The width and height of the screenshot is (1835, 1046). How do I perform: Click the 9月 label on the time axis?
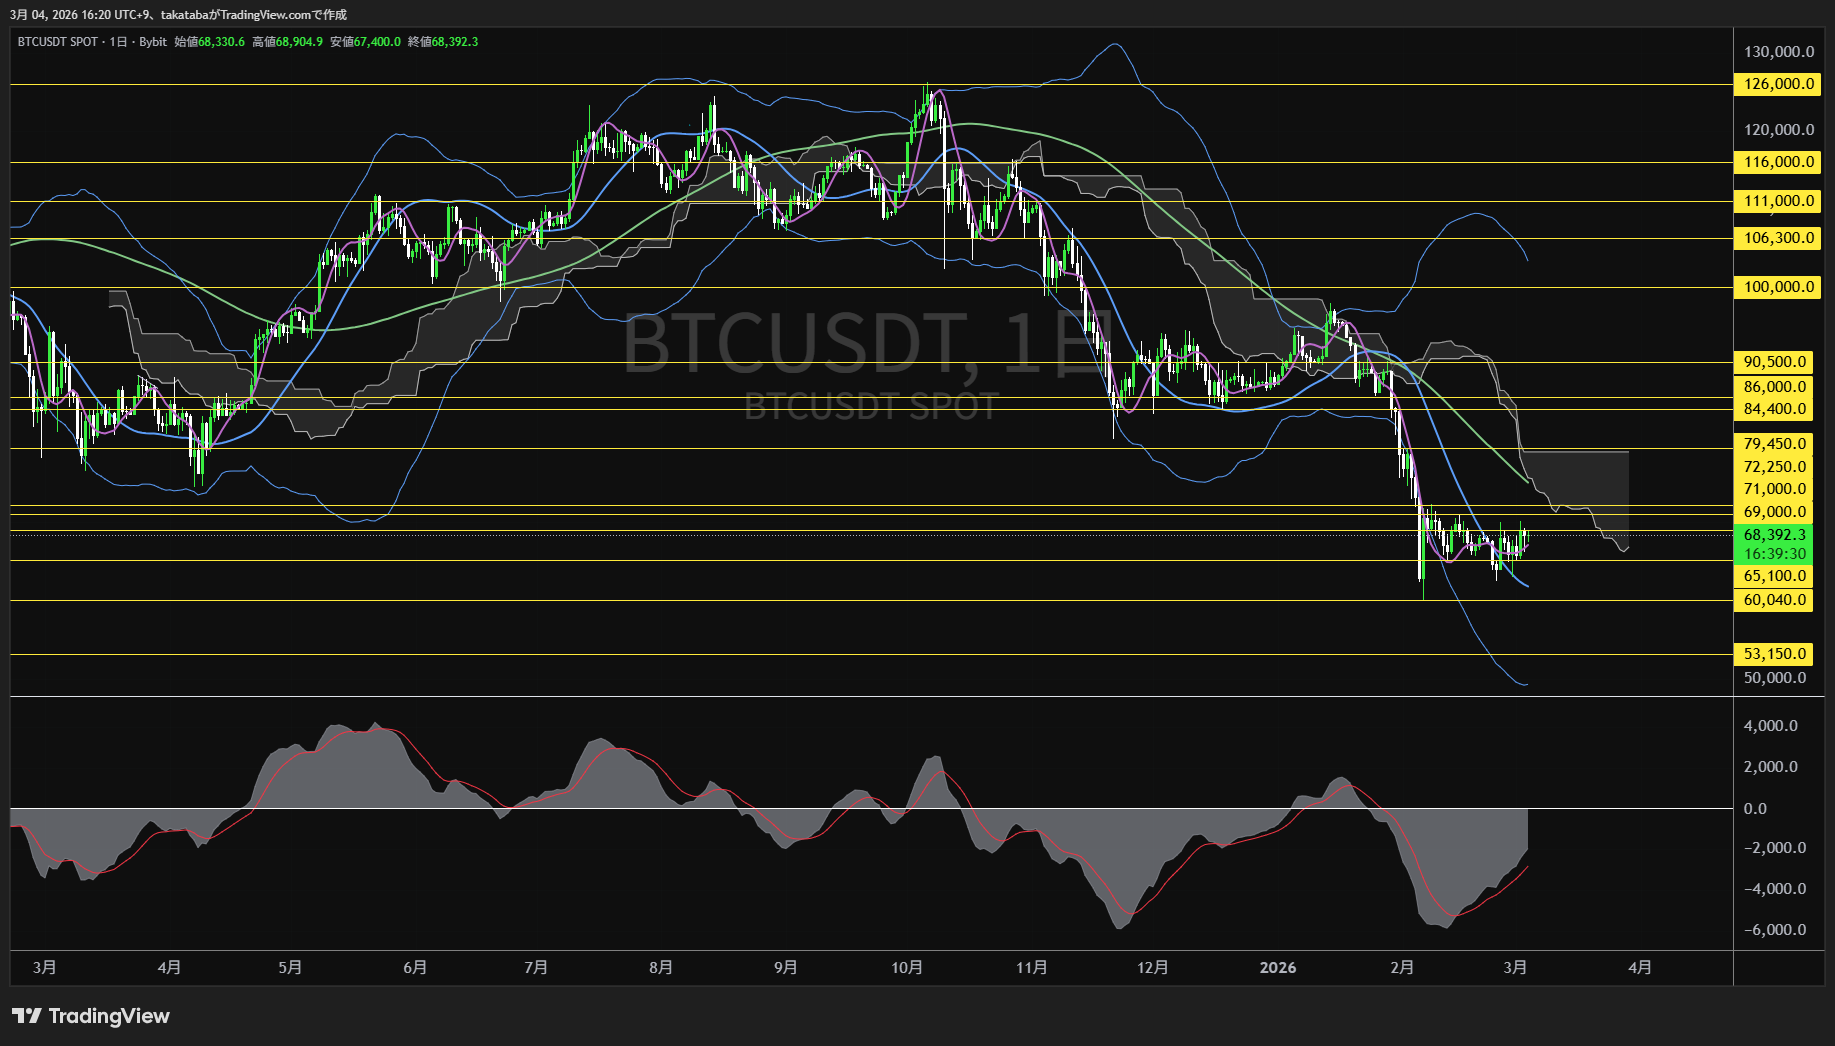tap(786, 968)
